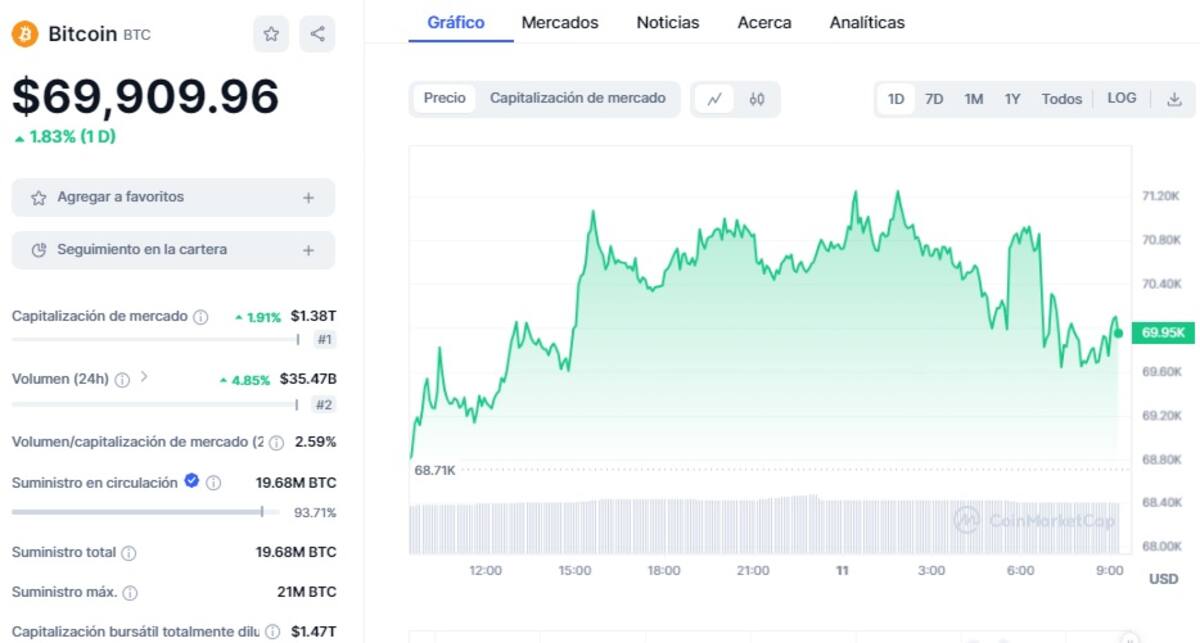Select the 1Y time range
1200x643 pixels.
click(x=1012, y=99)
